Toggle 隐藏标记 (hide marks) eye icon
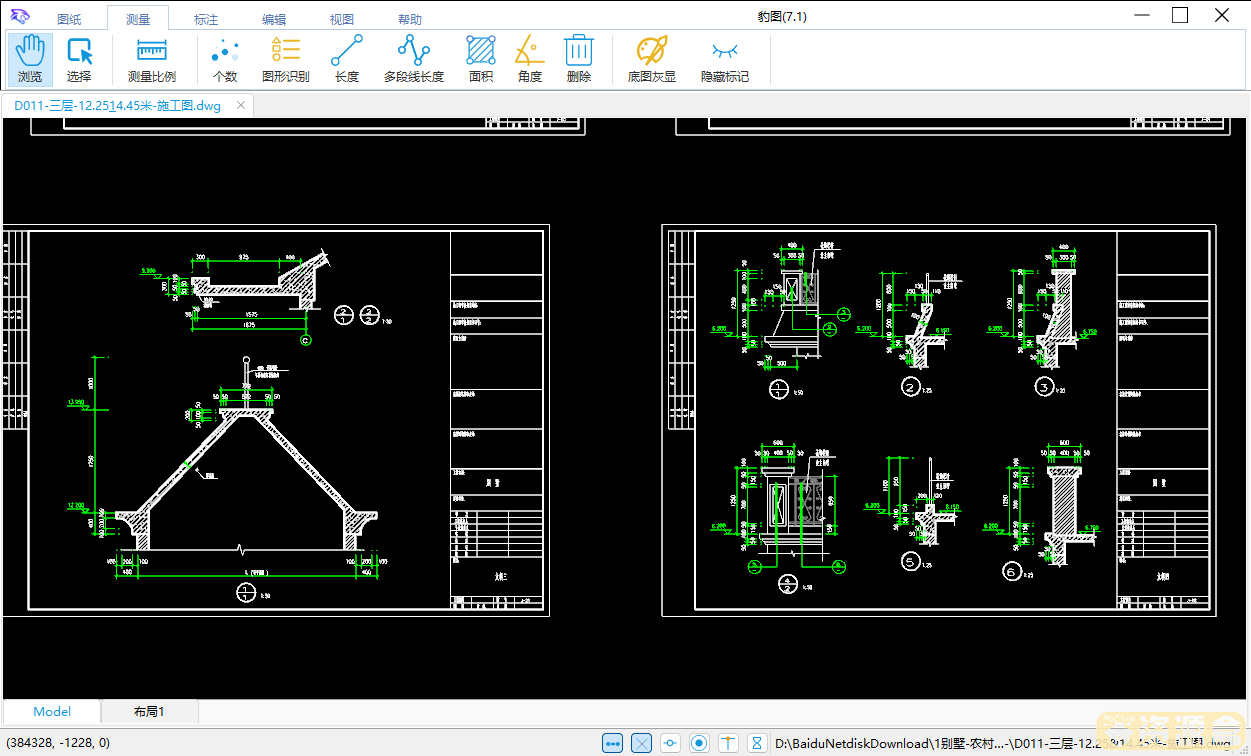Screen dimensions: 1251x756 [x=725, y=59]
